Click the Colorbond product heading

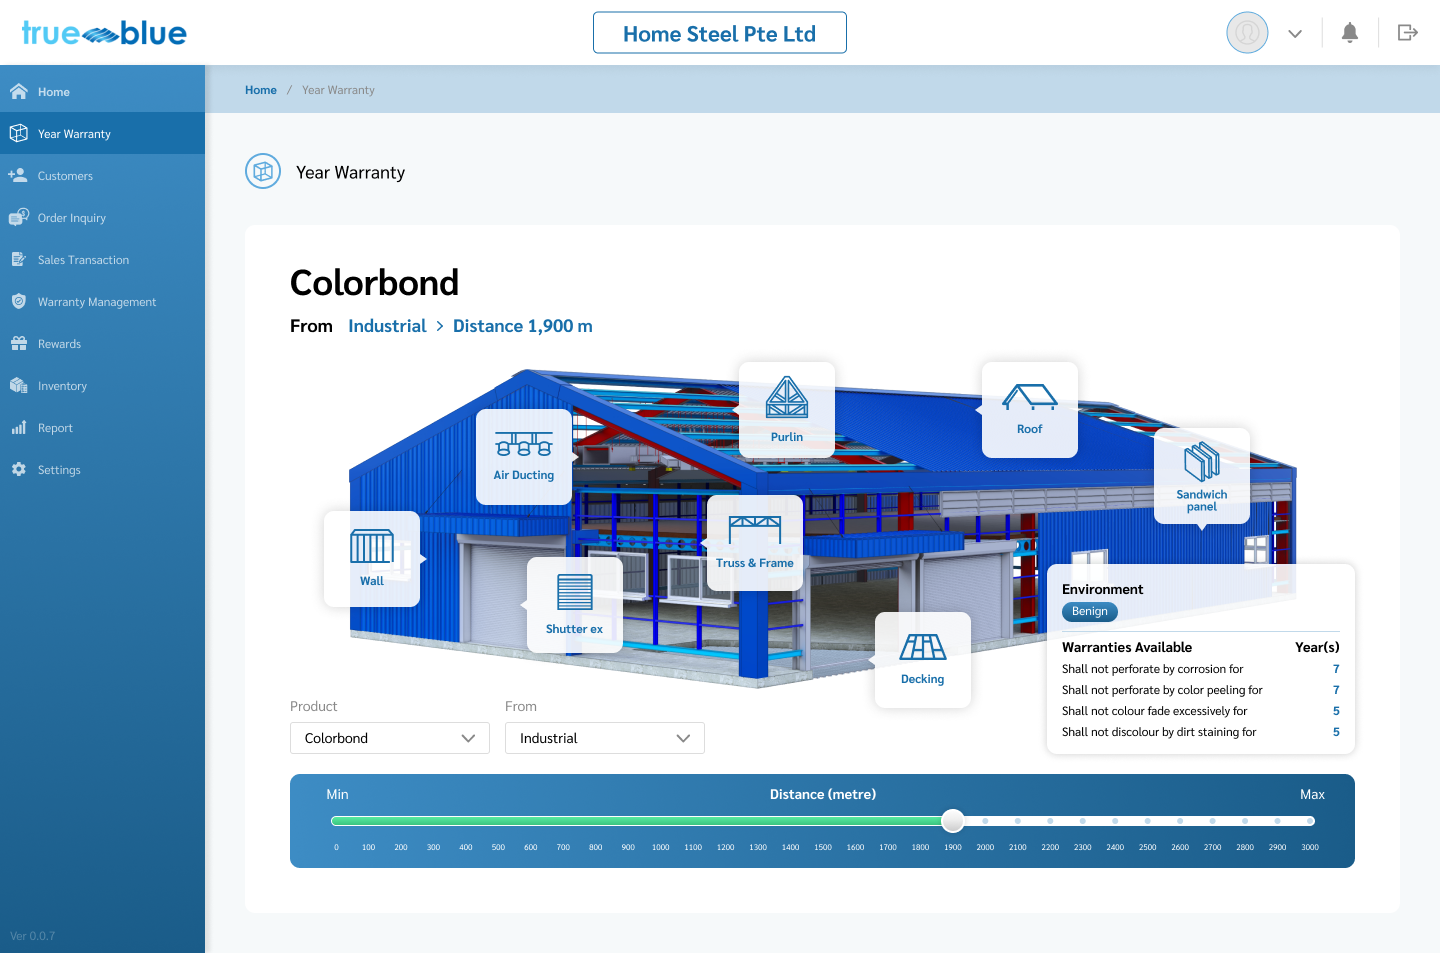[374, 283]
